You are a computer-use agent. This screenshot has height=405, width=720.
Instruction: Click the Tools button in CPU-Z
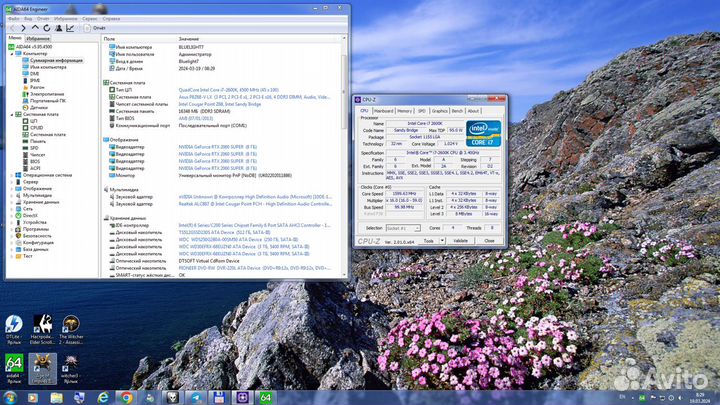428,241
